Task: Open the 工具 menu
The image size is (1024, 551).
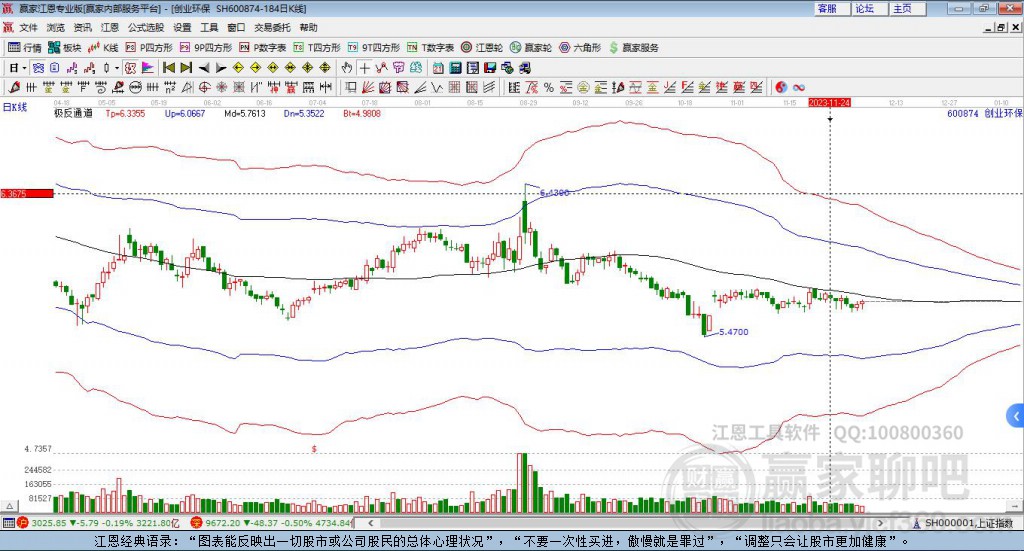Action: tap(209, 27)
